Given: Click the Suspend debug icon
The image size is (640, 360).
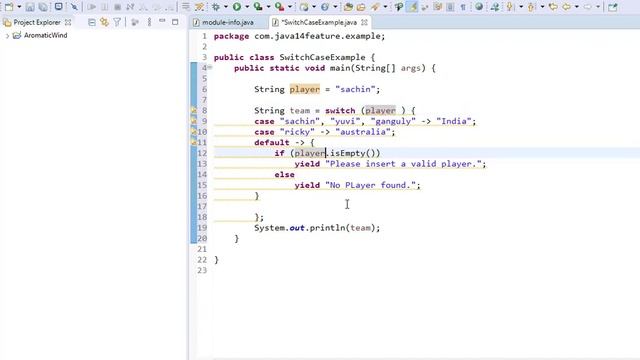Looking at the screenshot, I should (104, 7).
